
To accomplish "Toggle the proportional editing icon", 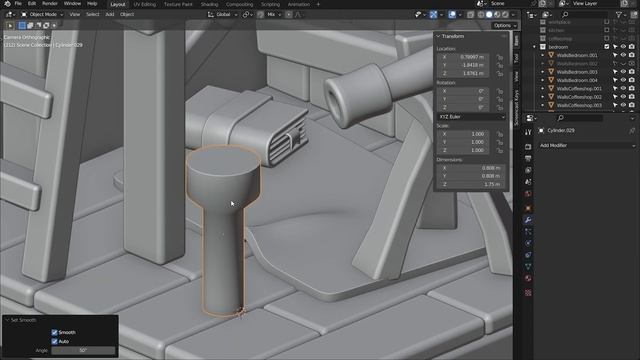I will (289, 14).
